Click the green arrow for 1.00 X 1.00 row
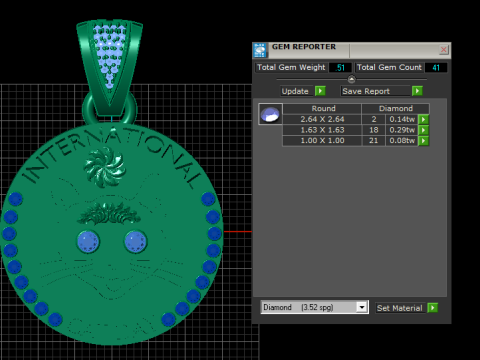The image size is (480, 360). coord(423,141)
